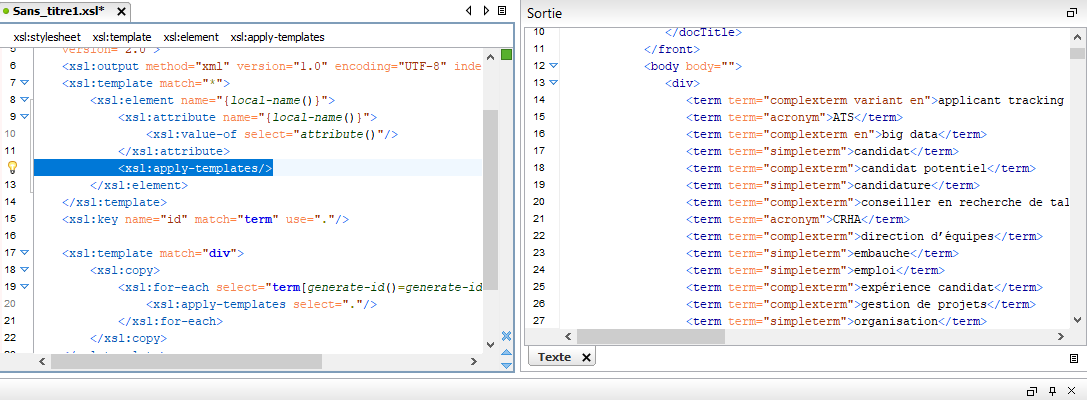Click line number 22 in Sortie gutter
This screenshot has height=400, width=1087.
pos(539,236)
